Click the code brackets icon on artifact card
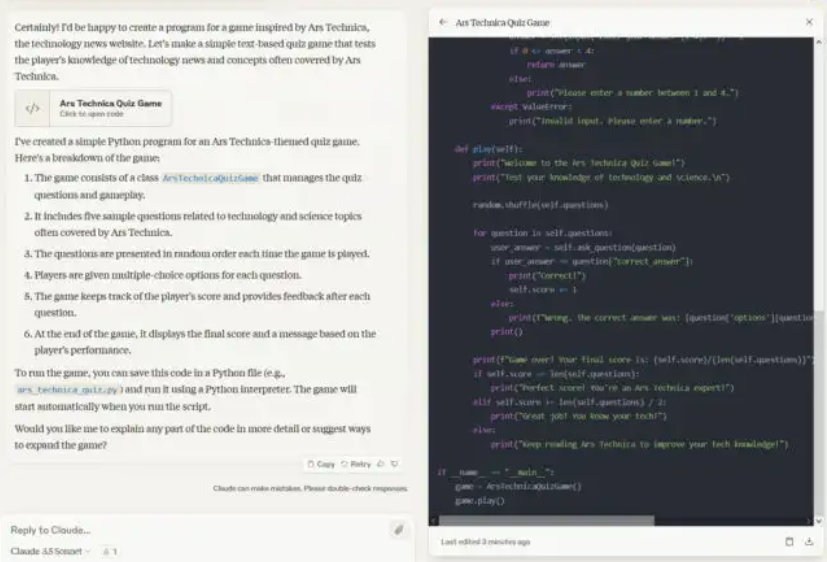827x562 pixels. coord(32,108)
